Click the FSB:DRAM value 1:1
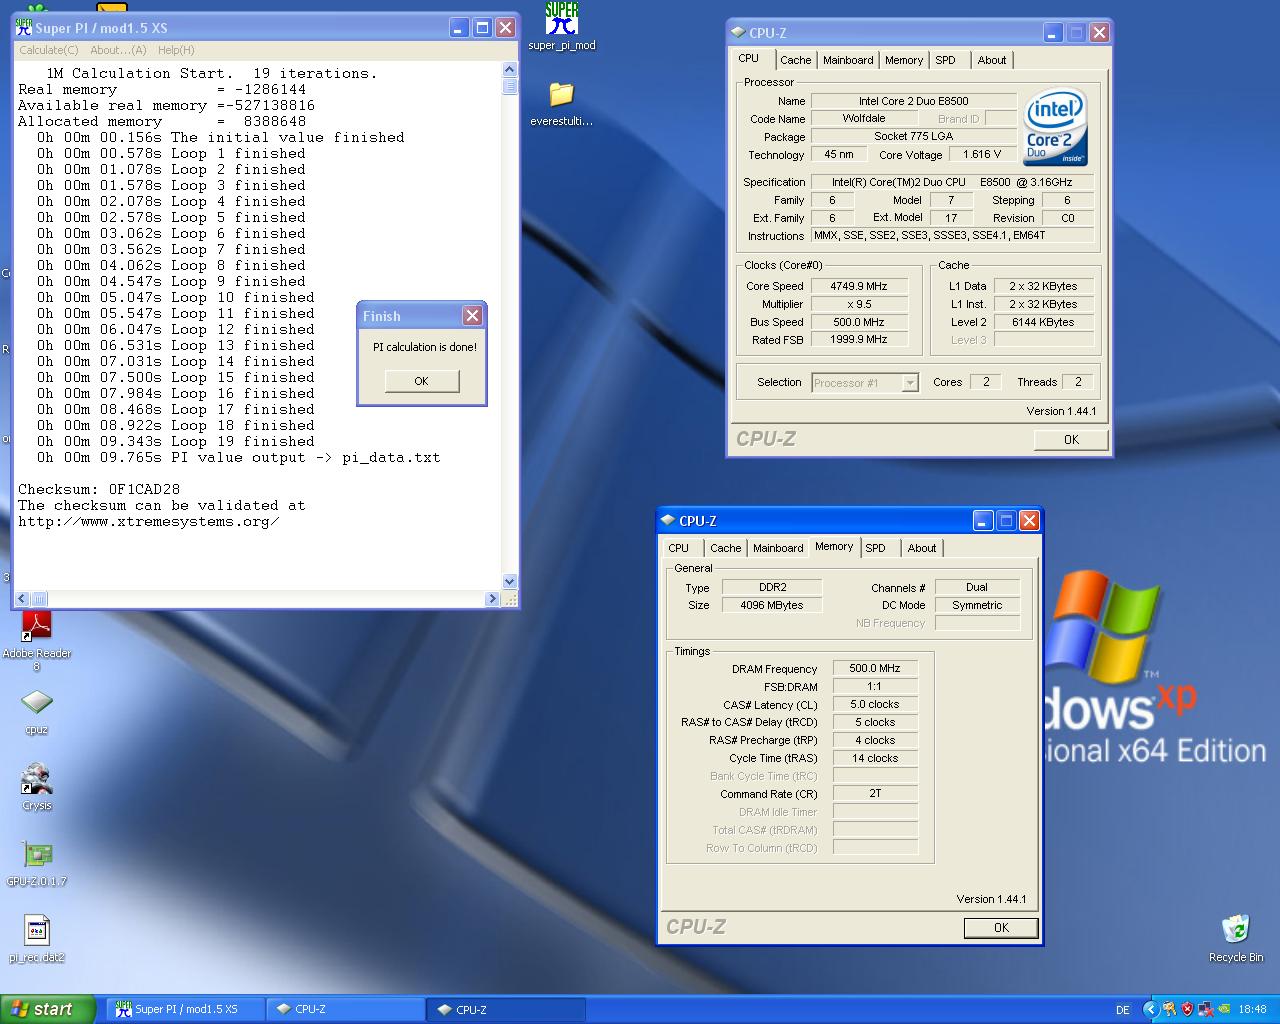 click(x=875, y=687)
